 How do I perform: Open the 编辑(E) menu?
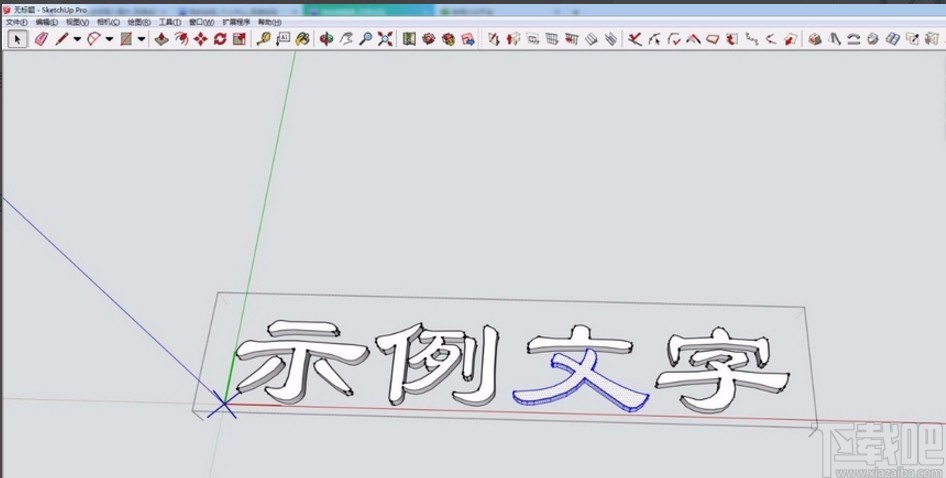(x=46, y=22)
